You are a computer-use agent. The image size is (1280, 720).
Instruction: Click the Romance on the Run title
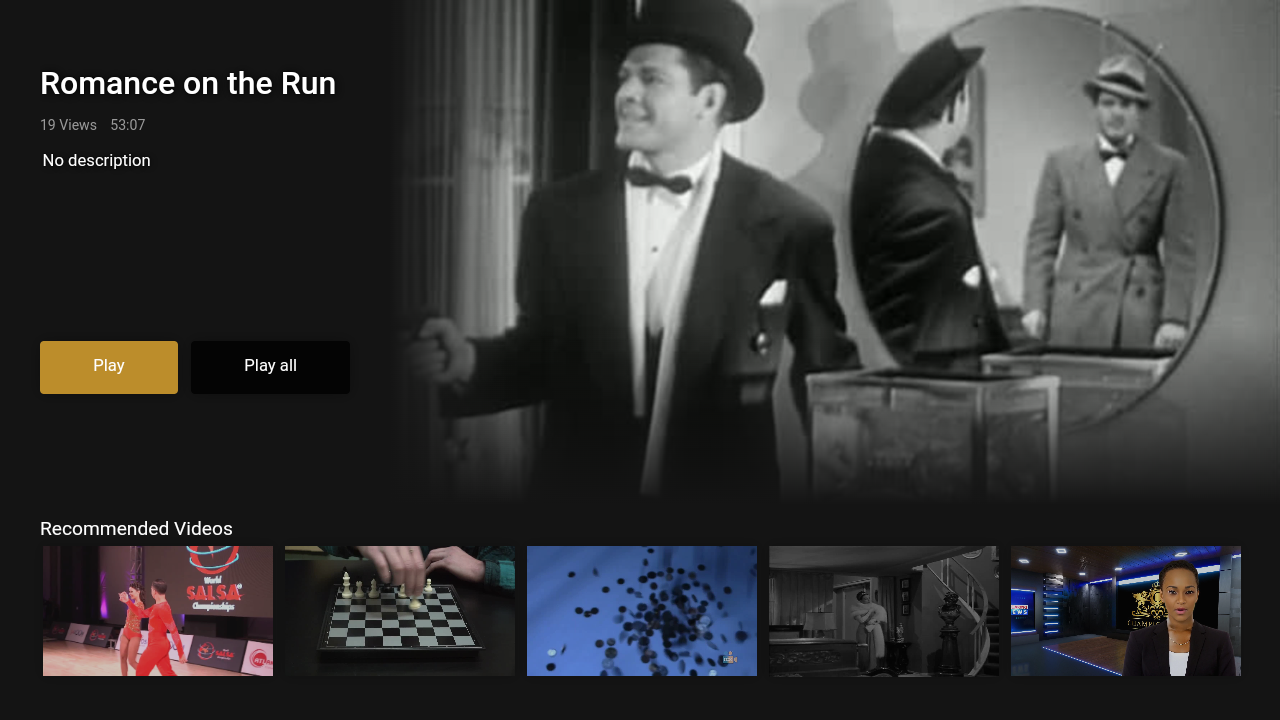point(188,83)
